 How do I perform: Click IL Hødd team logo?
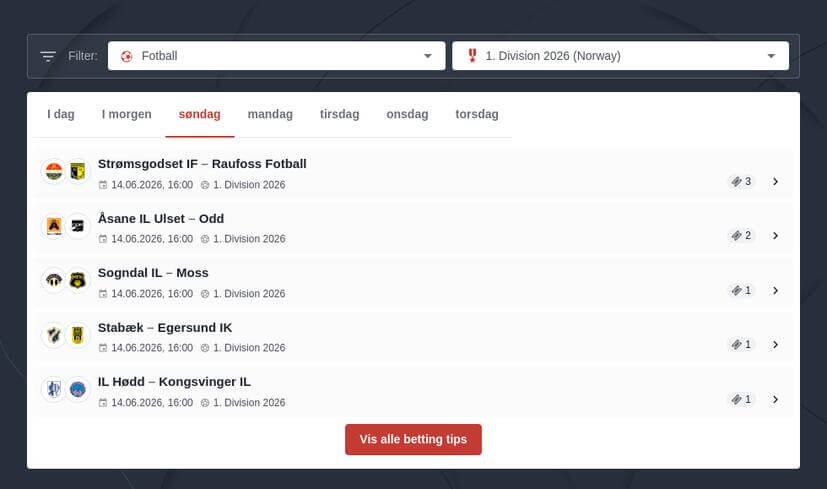[x=54, y=389]
